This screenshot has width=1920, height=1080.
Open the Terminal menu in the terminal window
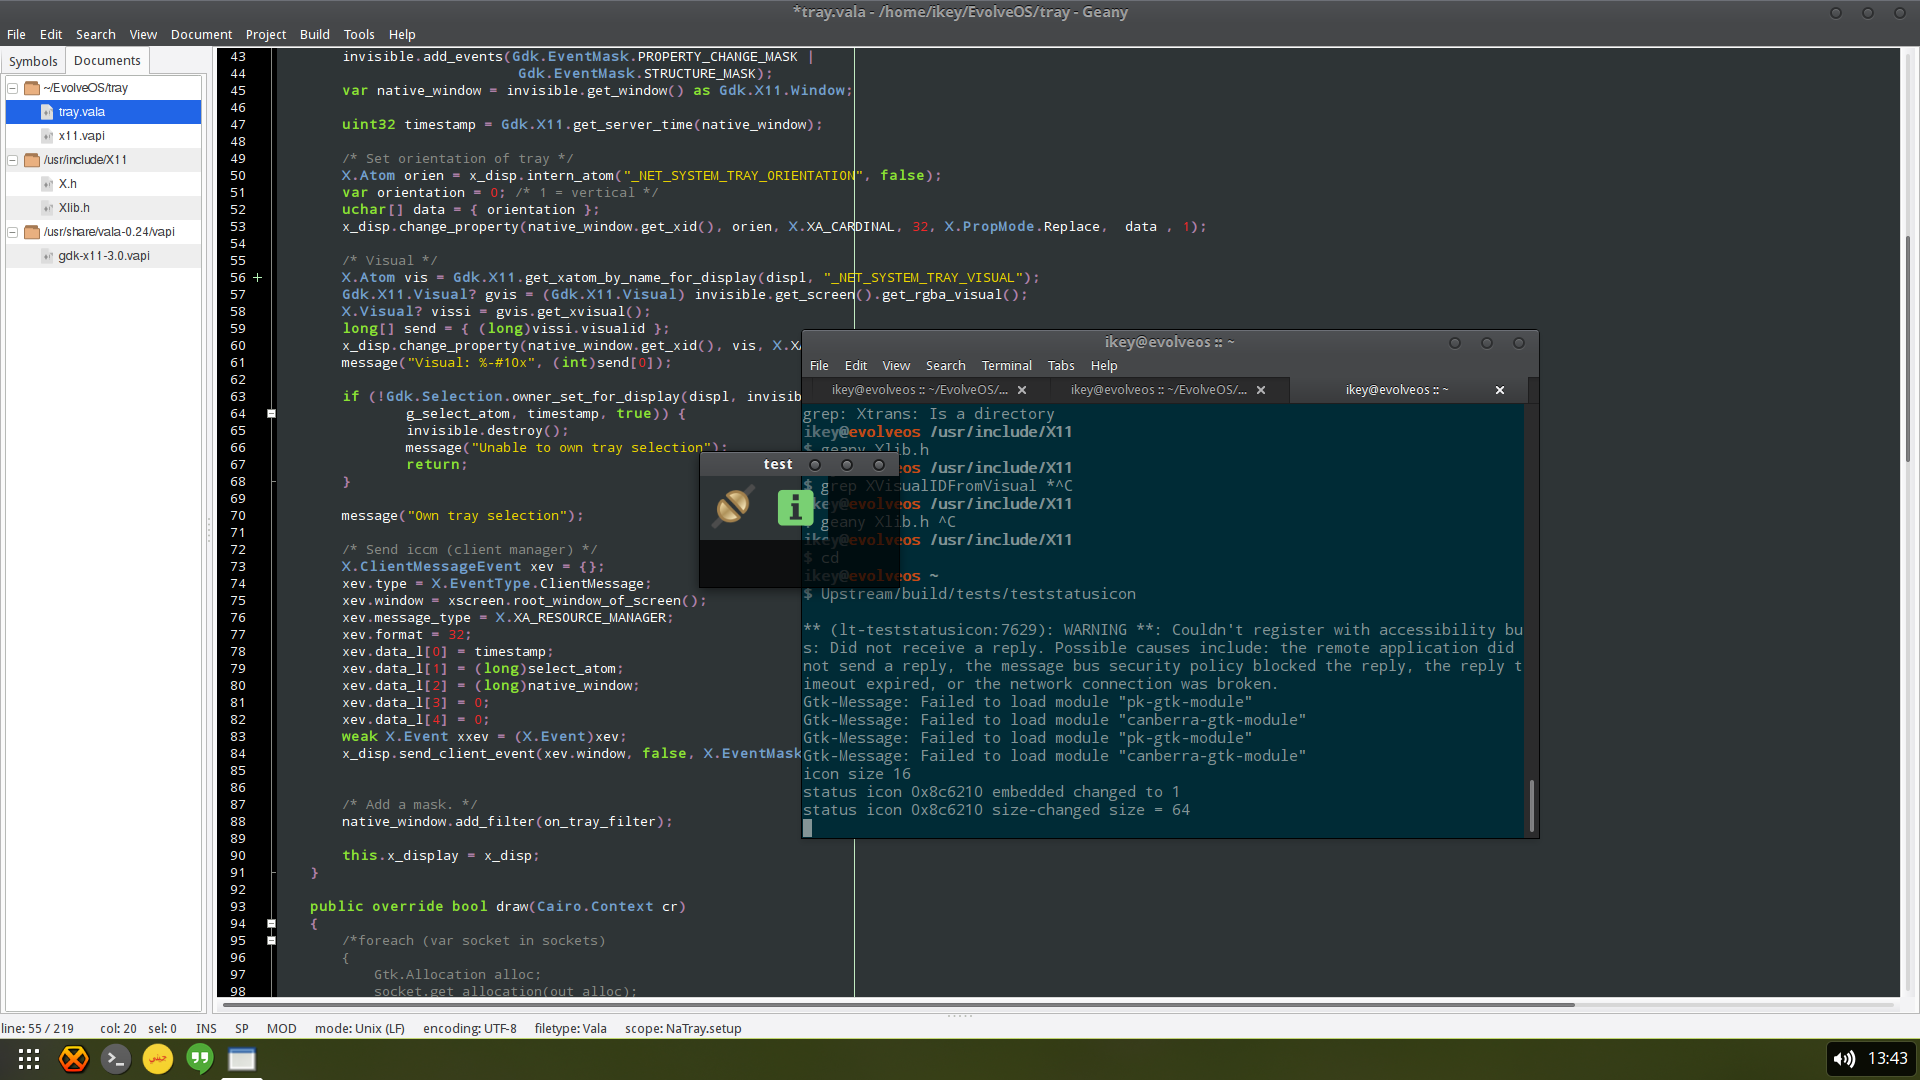1006,366
